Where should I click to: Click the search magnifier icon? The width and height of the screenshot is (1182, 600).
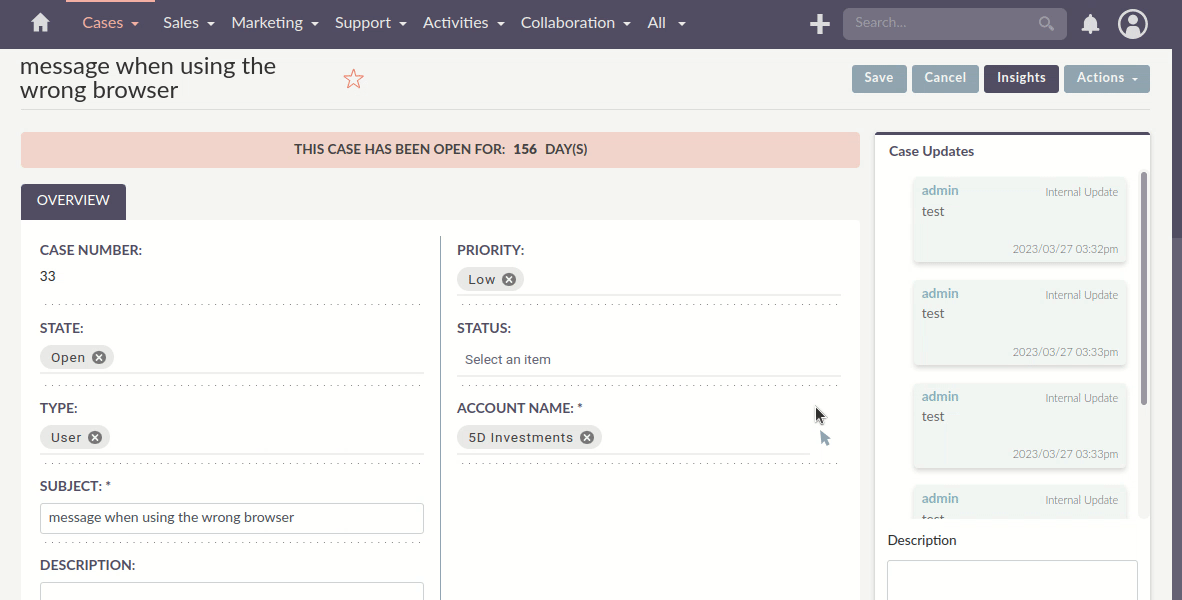pyautogui.click(x=1046, y=23)
